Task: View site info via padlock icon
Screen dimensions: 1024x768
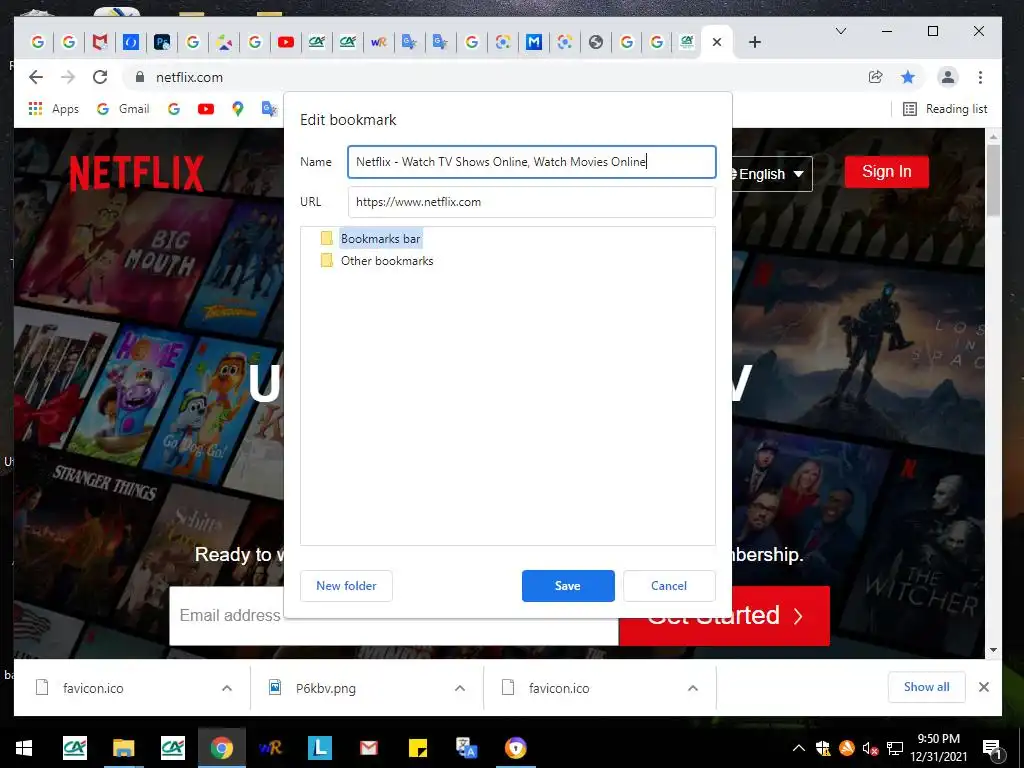Action: 139,77
